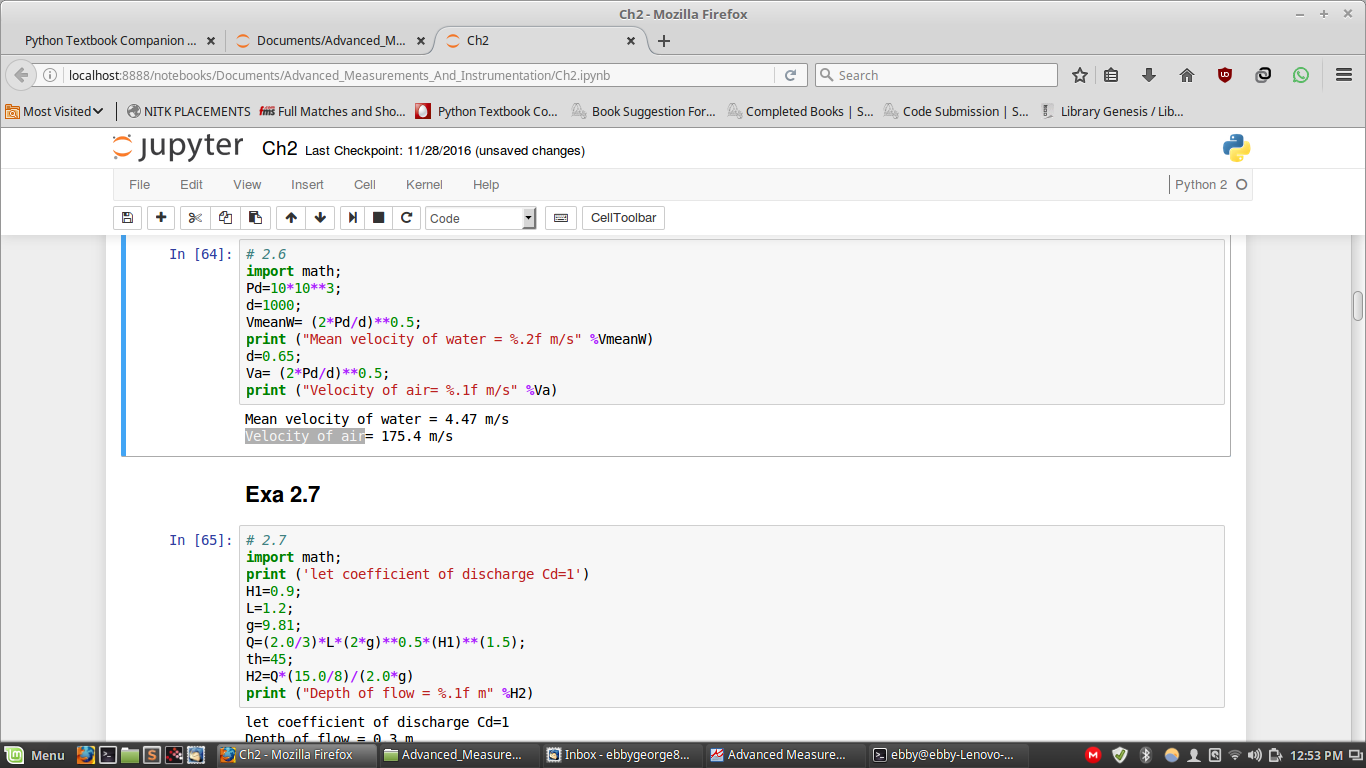The width and height of the screenshot is (1366, 768).
Task: Paste cells using the Jupyter toolbar icon
Action: coord(255,218)
